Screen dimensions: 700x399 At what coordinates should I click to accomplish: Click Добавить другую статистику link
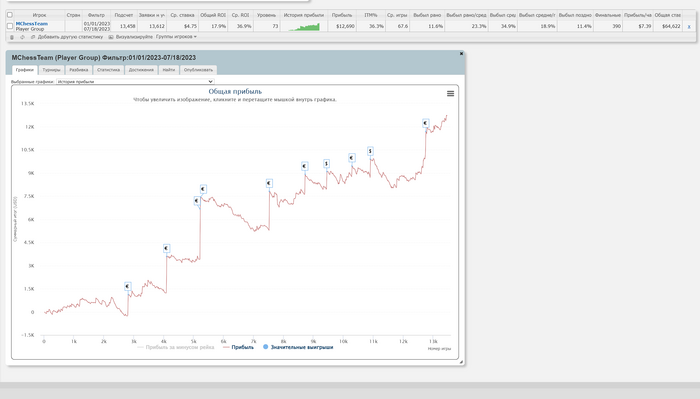click(70, 37)
